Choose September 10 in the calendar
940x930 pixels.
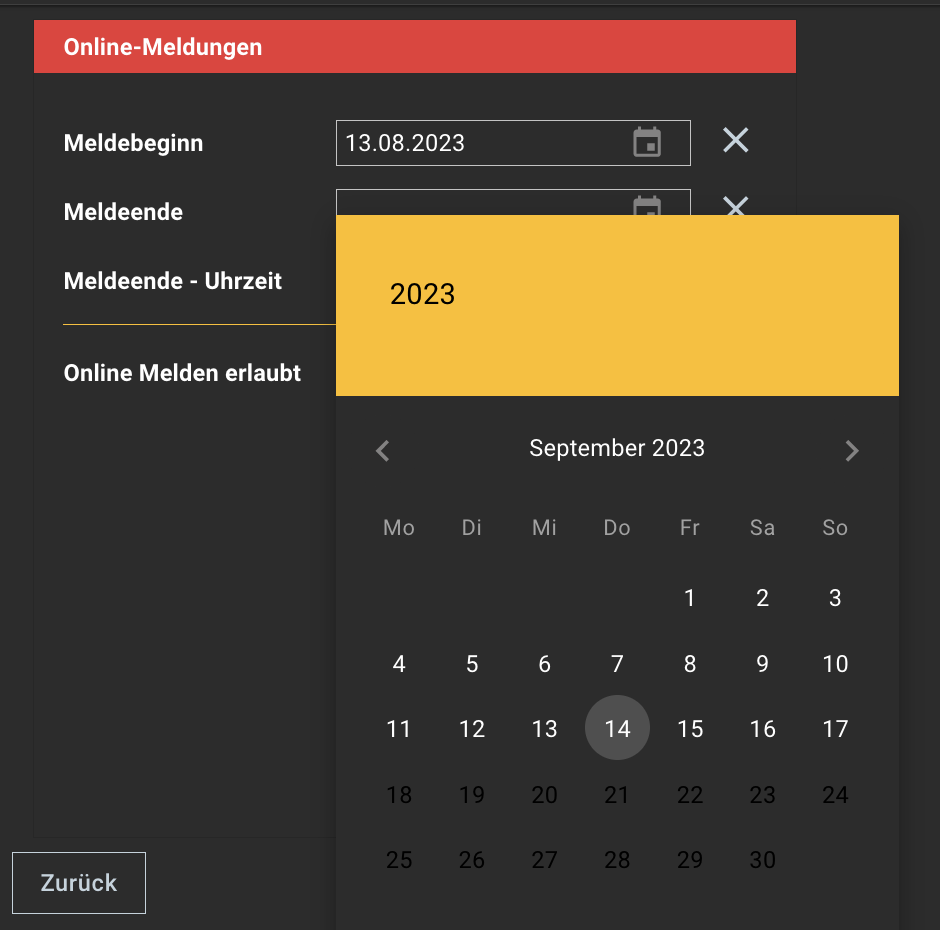(x=835, y=664)
